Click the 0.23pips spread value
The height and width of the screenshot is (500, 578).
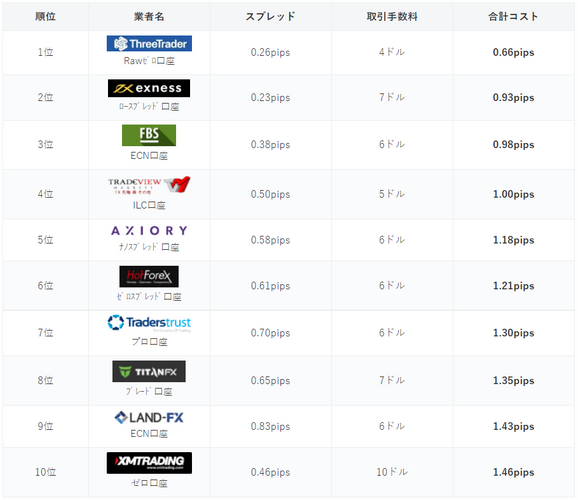click(x=271, y=97)
